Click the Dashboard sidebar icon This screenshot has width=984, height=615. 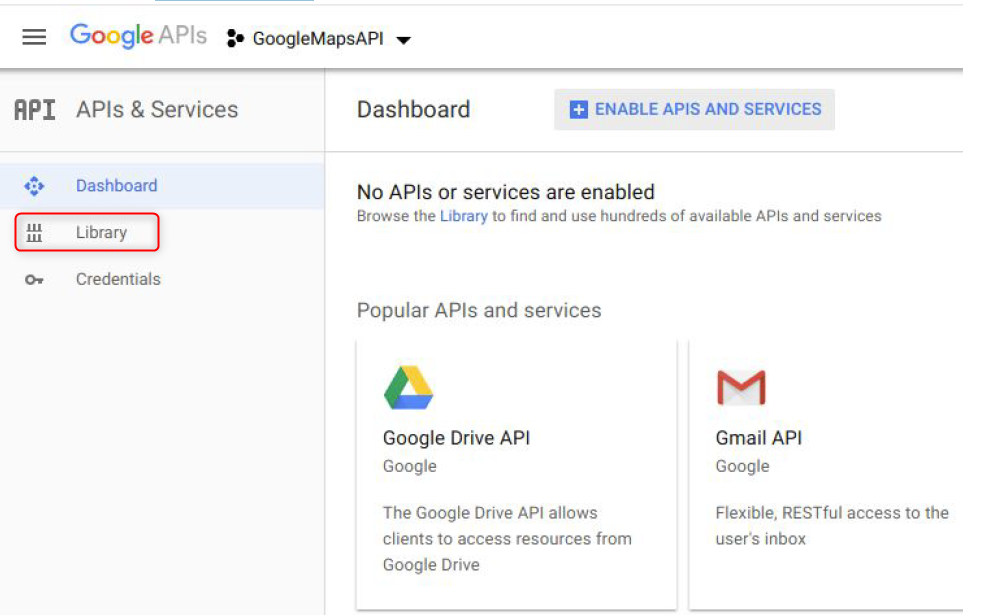[x=34, y=186]
